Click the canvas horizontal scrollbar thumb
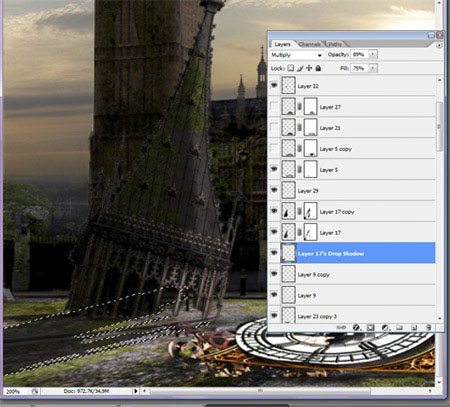This screenshot has width=450, height=407. pos(260,391)
